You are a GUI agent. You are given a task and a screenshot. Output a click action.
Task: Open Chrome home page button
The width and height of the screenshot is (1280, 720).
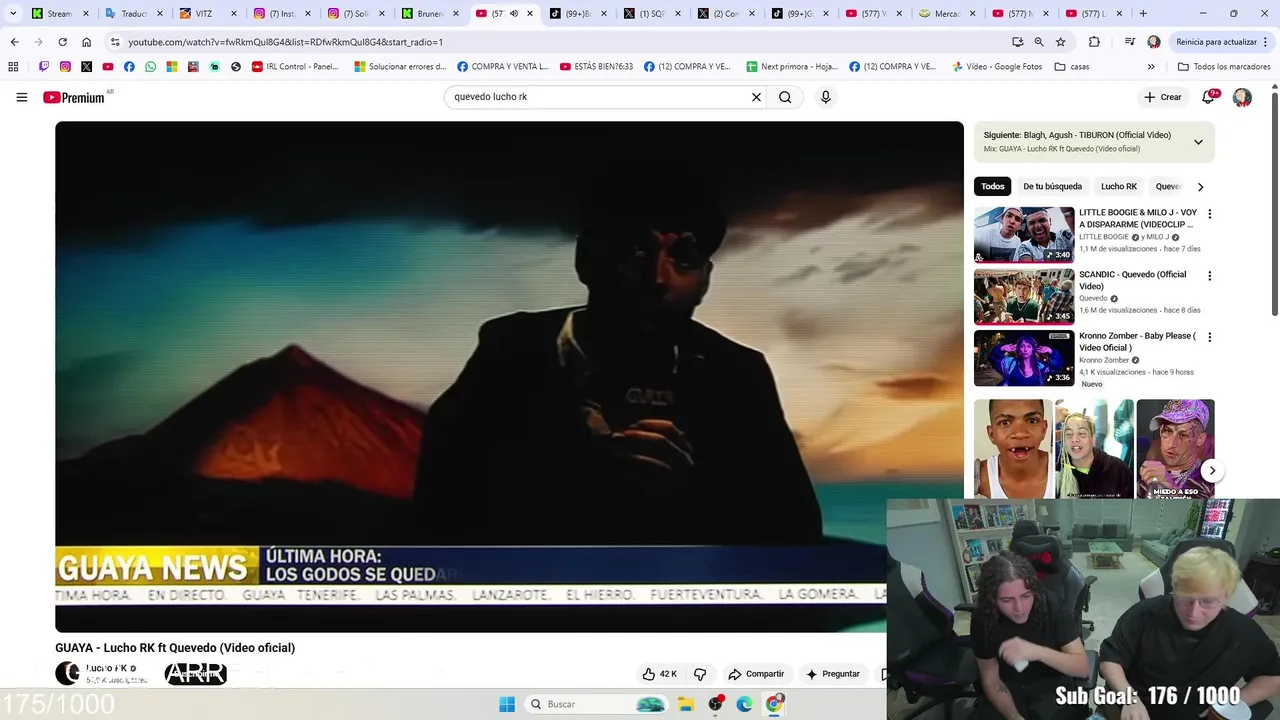coord(87,42)
